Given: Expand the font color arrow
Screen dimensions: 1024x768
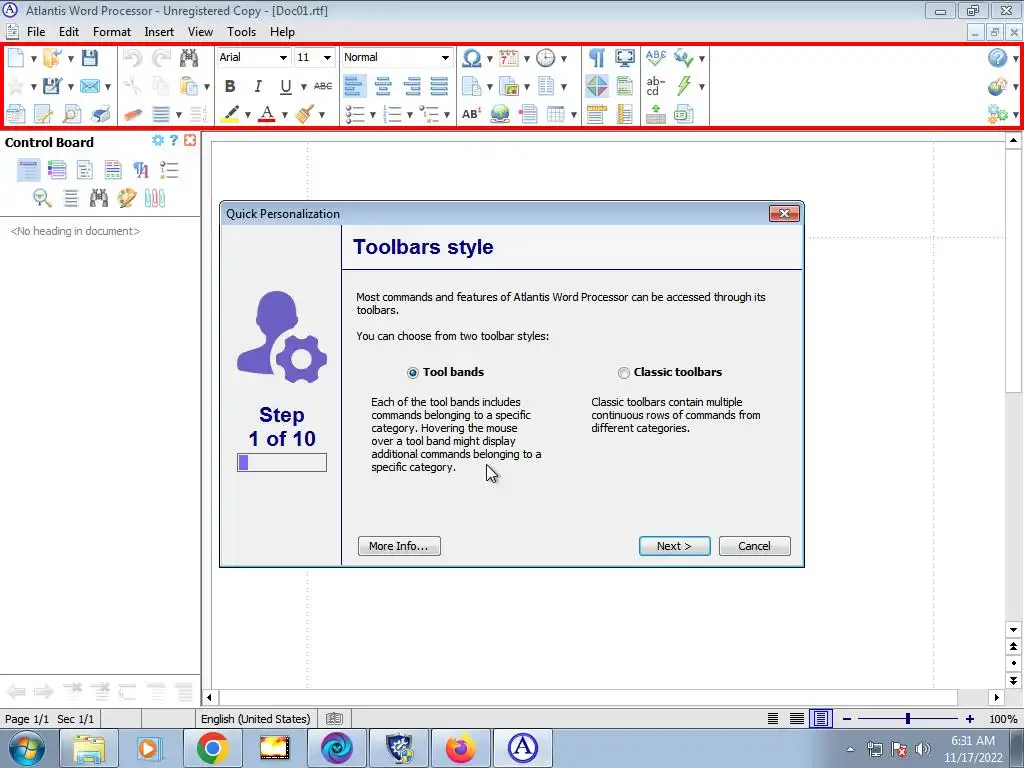Looking at the screenshot, I should [x=285, y=115].
